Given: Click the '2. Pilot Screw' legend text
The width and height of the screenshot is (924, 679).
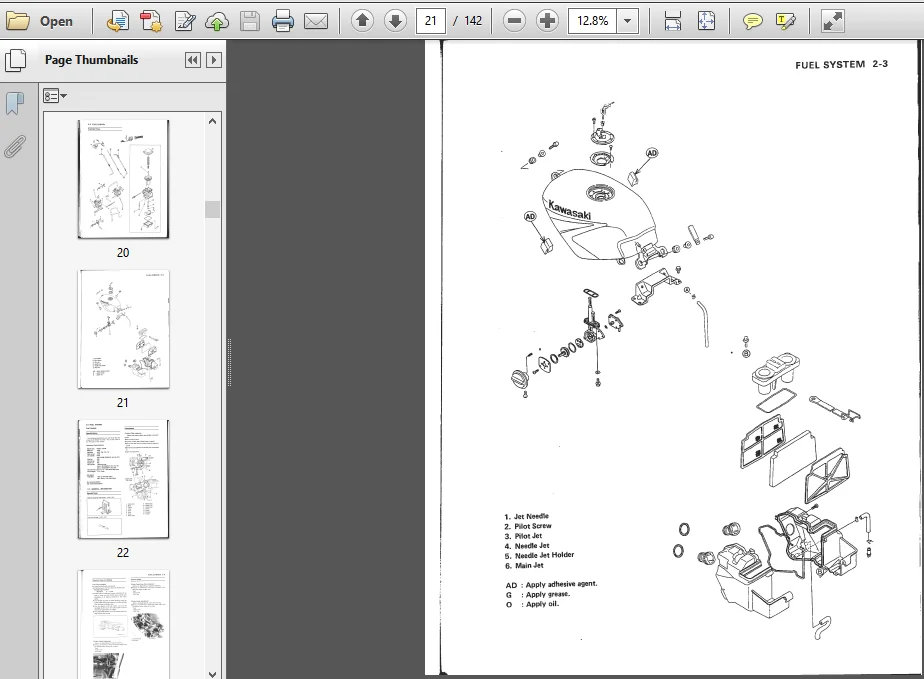Looking at the screenshot, I should pos(528,526).
